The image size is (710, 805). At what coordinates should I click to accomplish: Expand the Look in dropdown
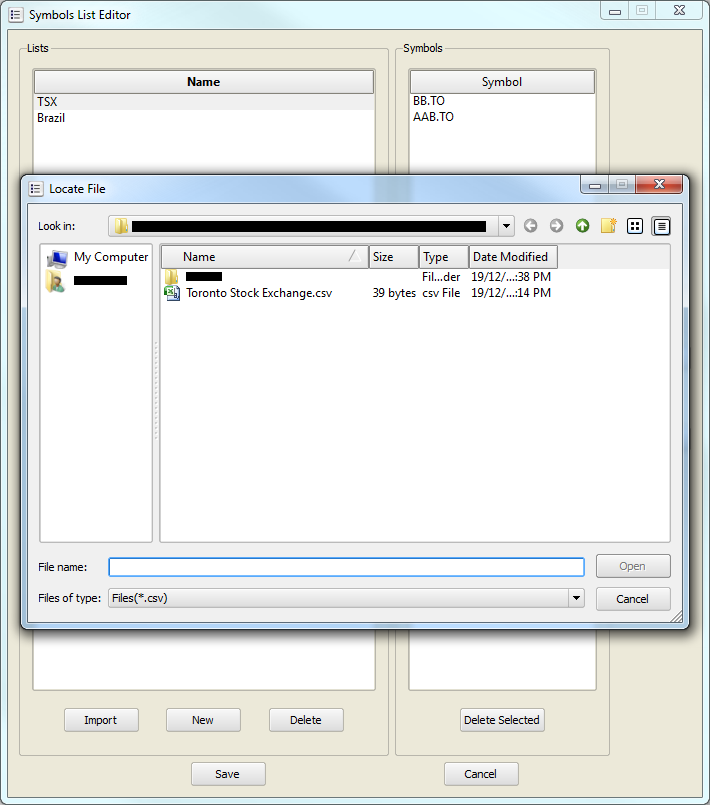(x=506, y=226)
